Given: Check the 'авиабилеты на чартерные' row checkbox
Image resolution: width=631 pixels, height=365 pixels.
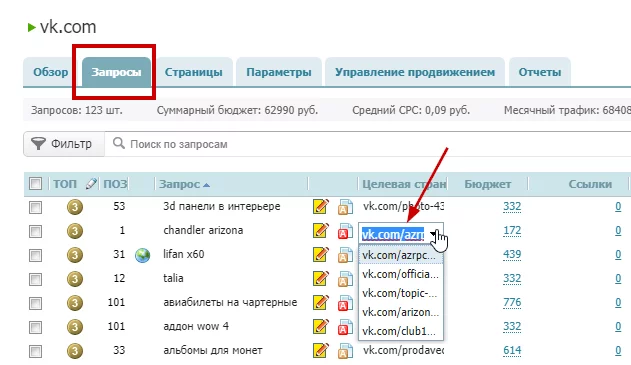Looking at the screenshot, I should coord(35,303).
